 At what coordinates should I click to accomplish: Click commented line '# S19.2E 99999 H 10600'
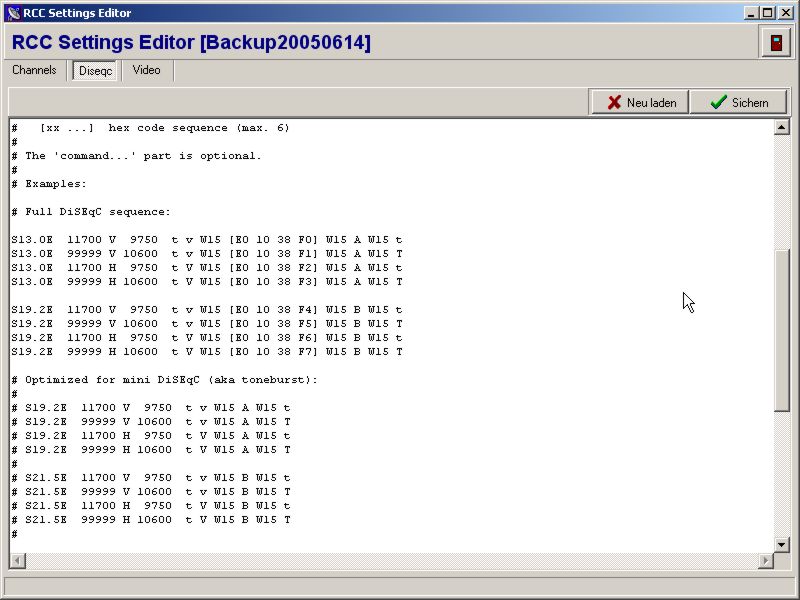[151, 449]
